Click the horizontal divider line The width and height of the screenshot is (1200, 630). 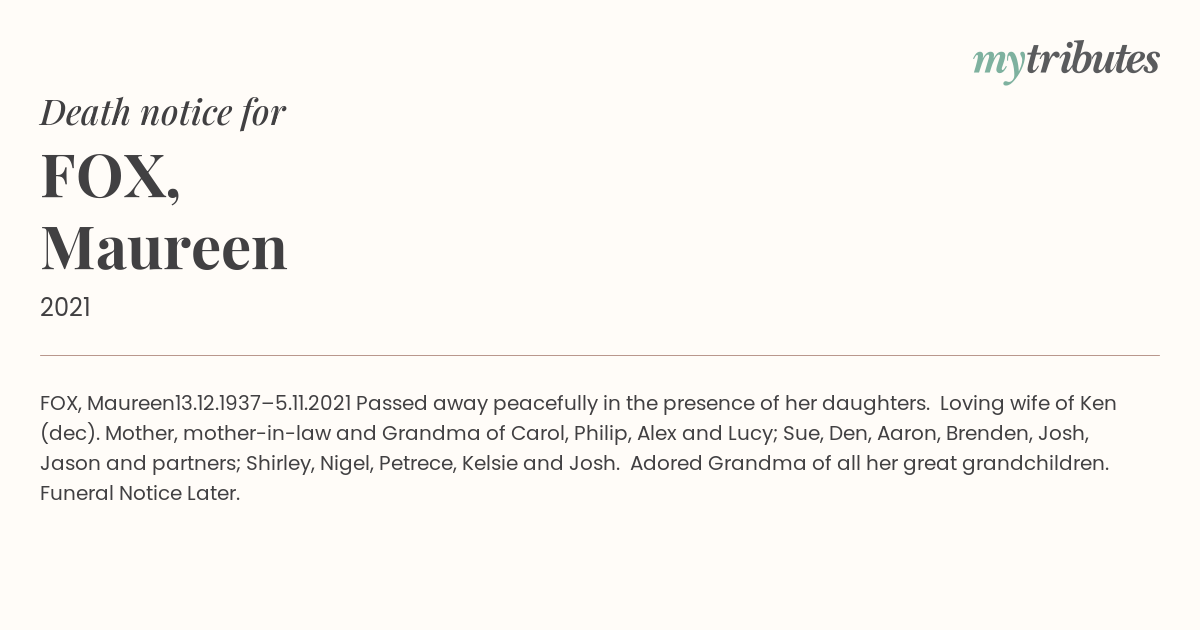(600, 355)
